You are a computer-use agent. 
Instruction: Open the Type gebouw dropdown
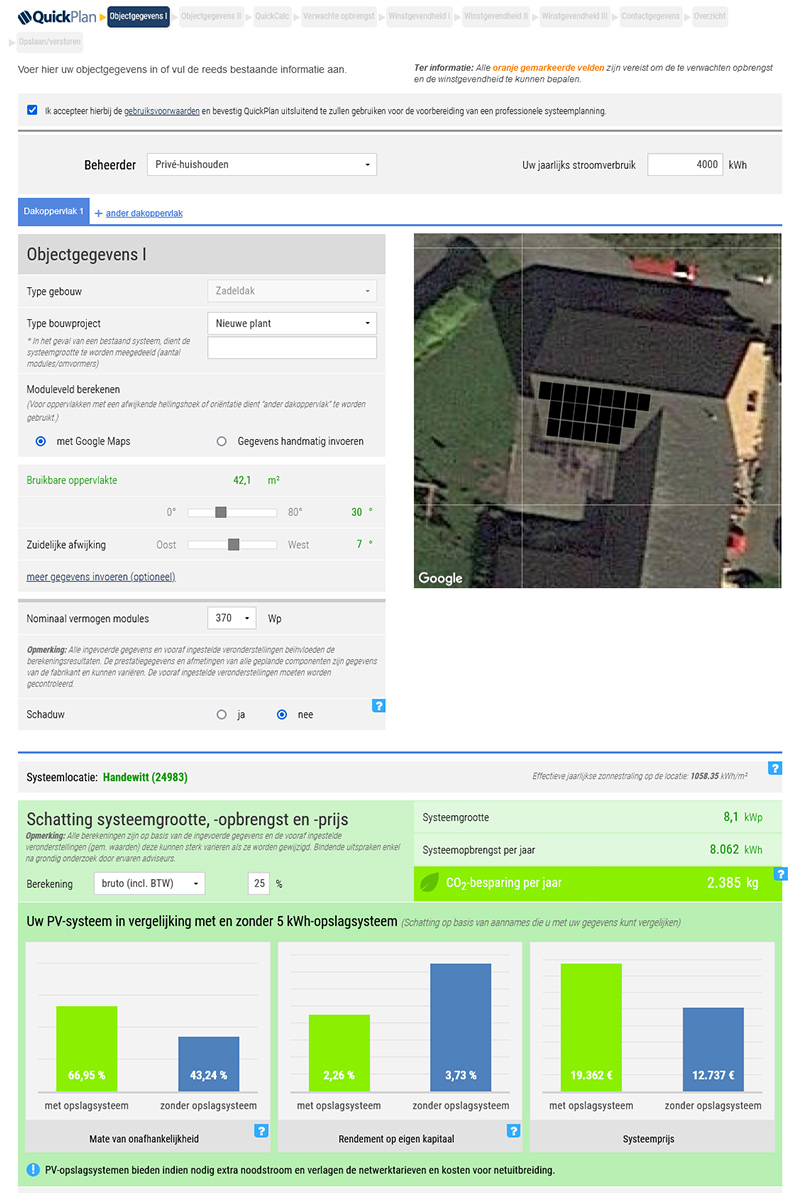point(292,291)
